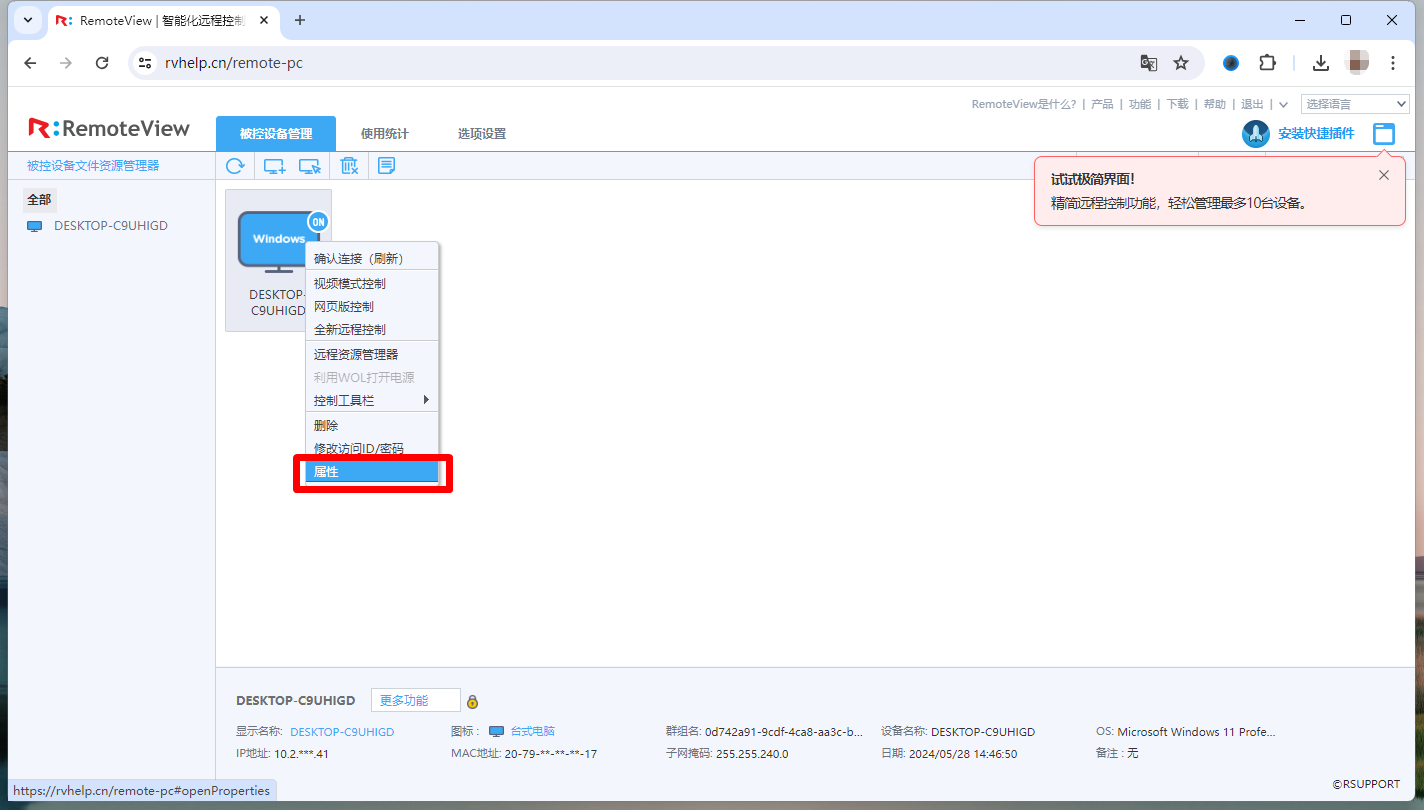Select 视频模式控制 in context menu
Screen dimensions: 1424x810
pyautogui.click(x=372, y=283)
